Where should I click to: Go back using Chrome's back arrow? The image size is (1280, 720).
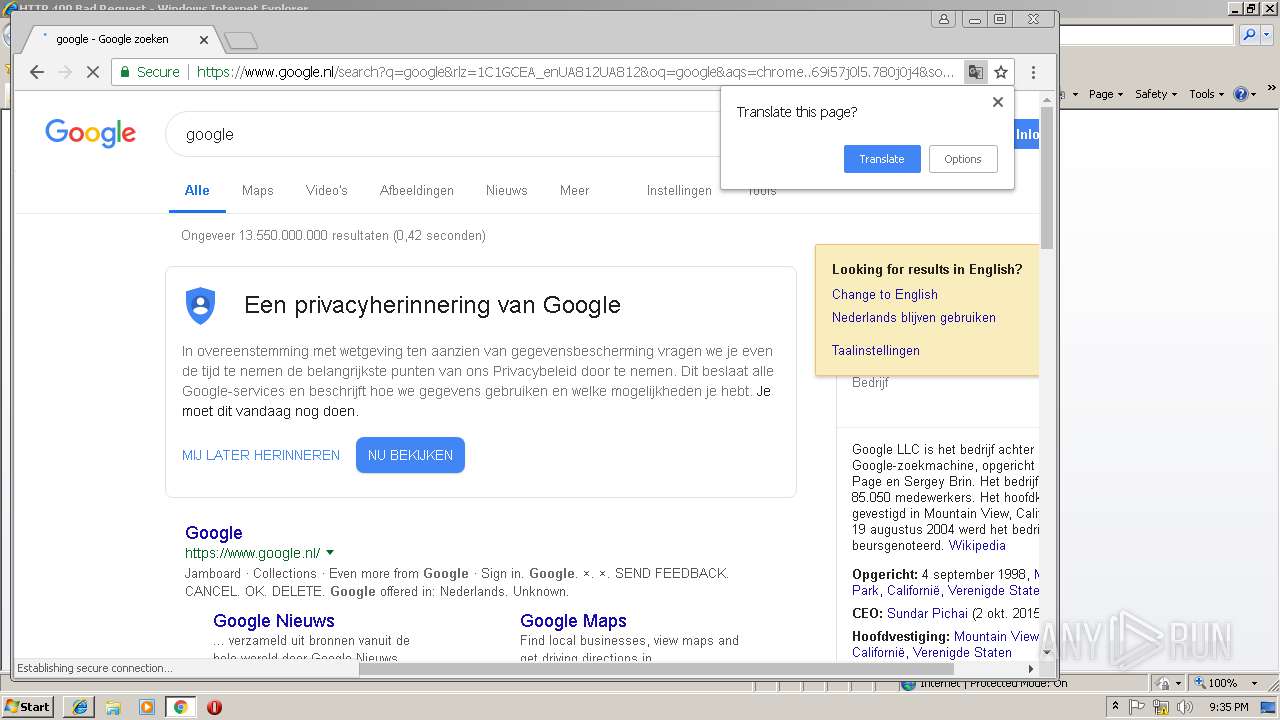[x=37, y=72]
